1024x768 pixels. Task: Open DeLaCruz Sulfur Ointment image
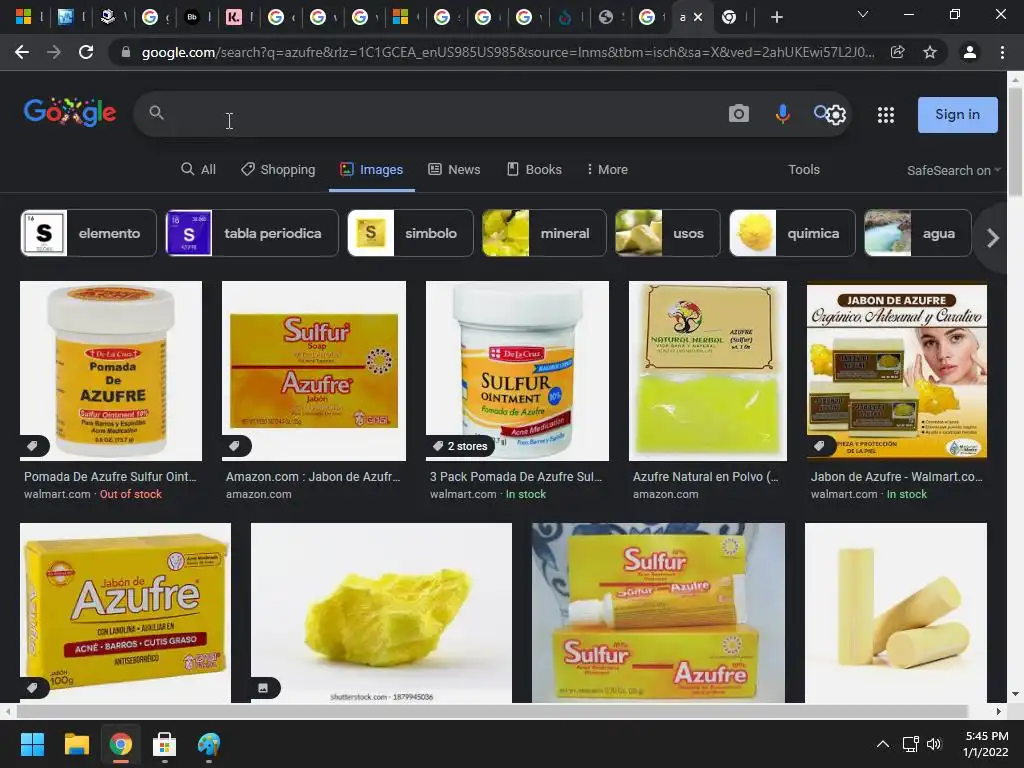point(517,371)
